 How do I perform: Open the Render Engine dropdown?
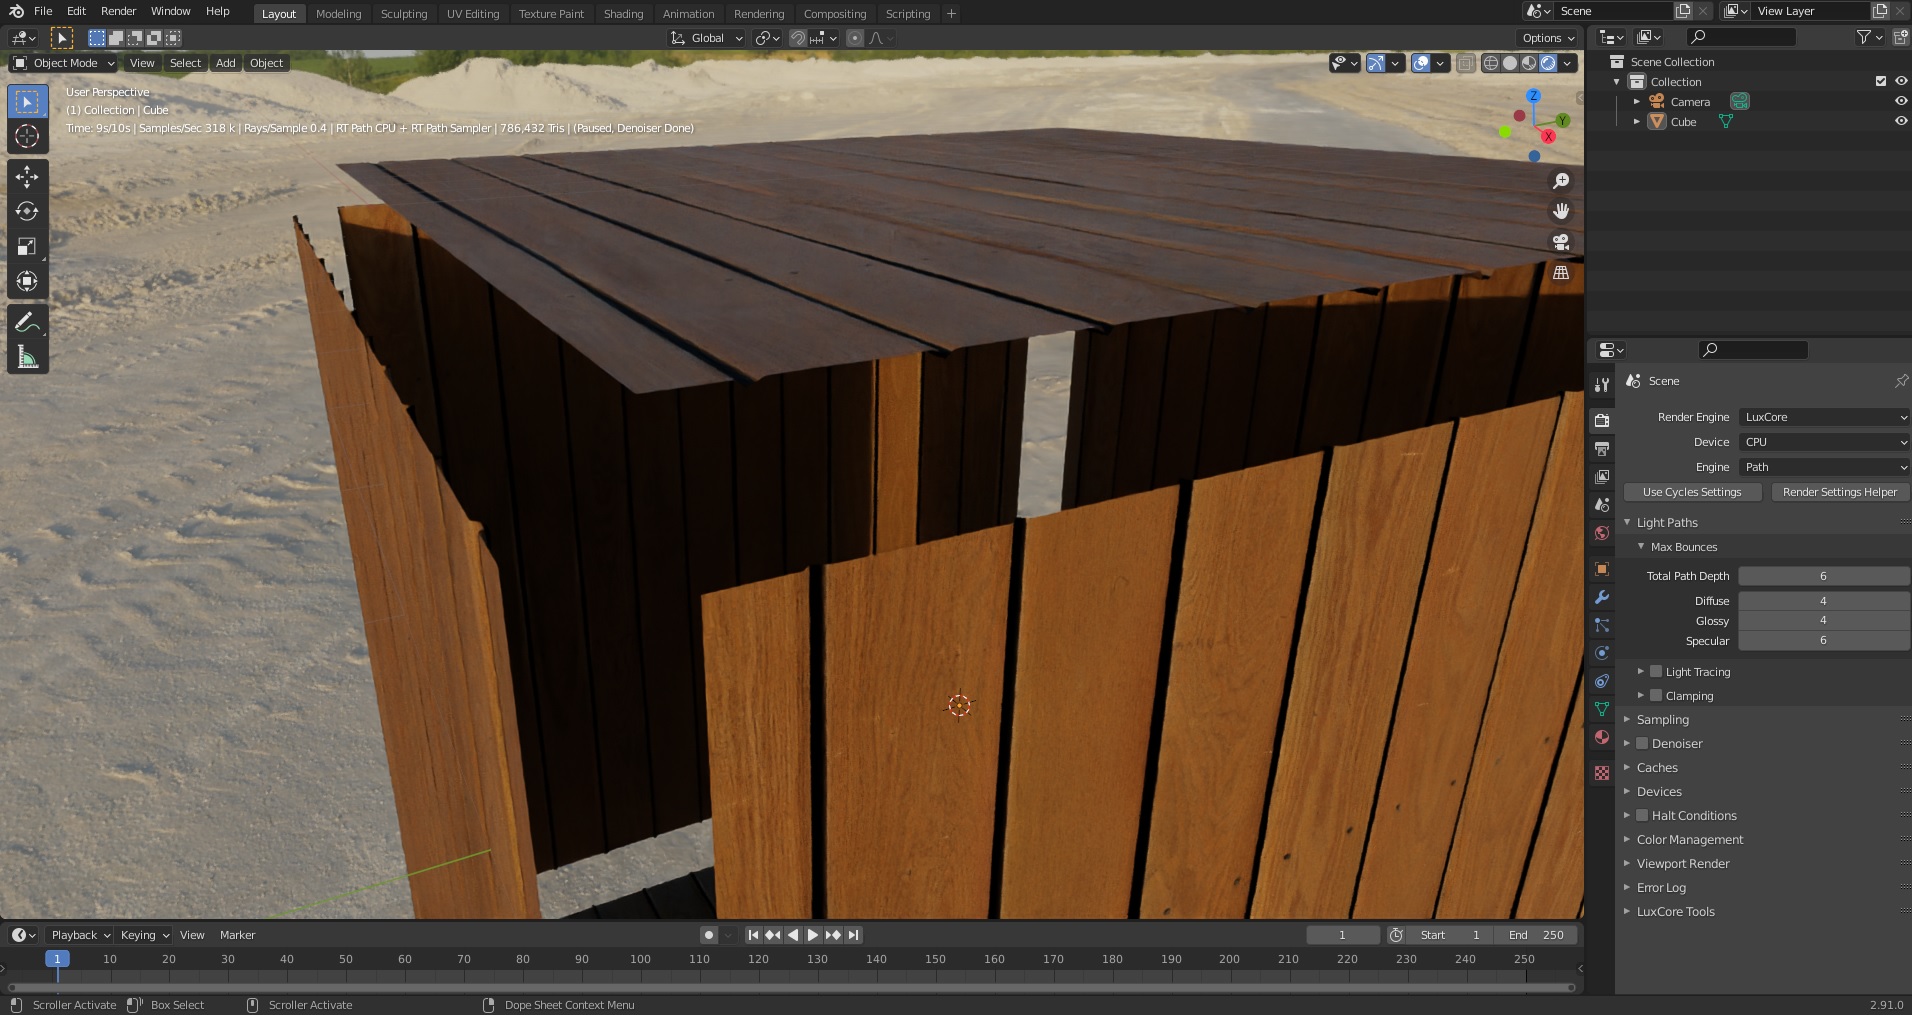tap(1824, 417)
